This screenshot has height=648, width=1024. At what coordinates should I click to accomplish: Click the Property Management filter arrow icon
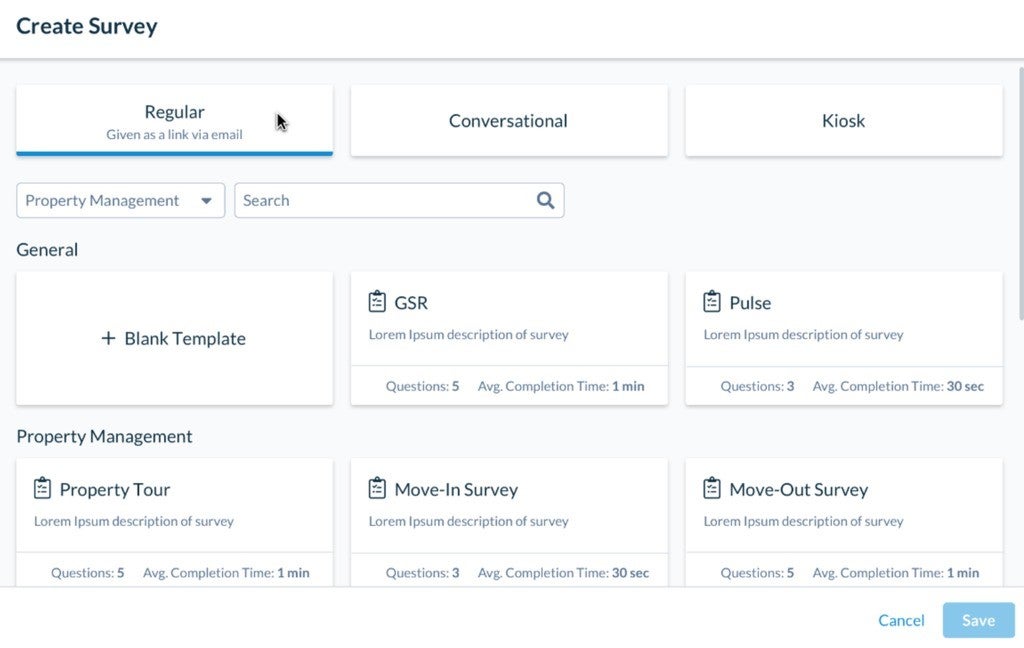pos(208,200)
